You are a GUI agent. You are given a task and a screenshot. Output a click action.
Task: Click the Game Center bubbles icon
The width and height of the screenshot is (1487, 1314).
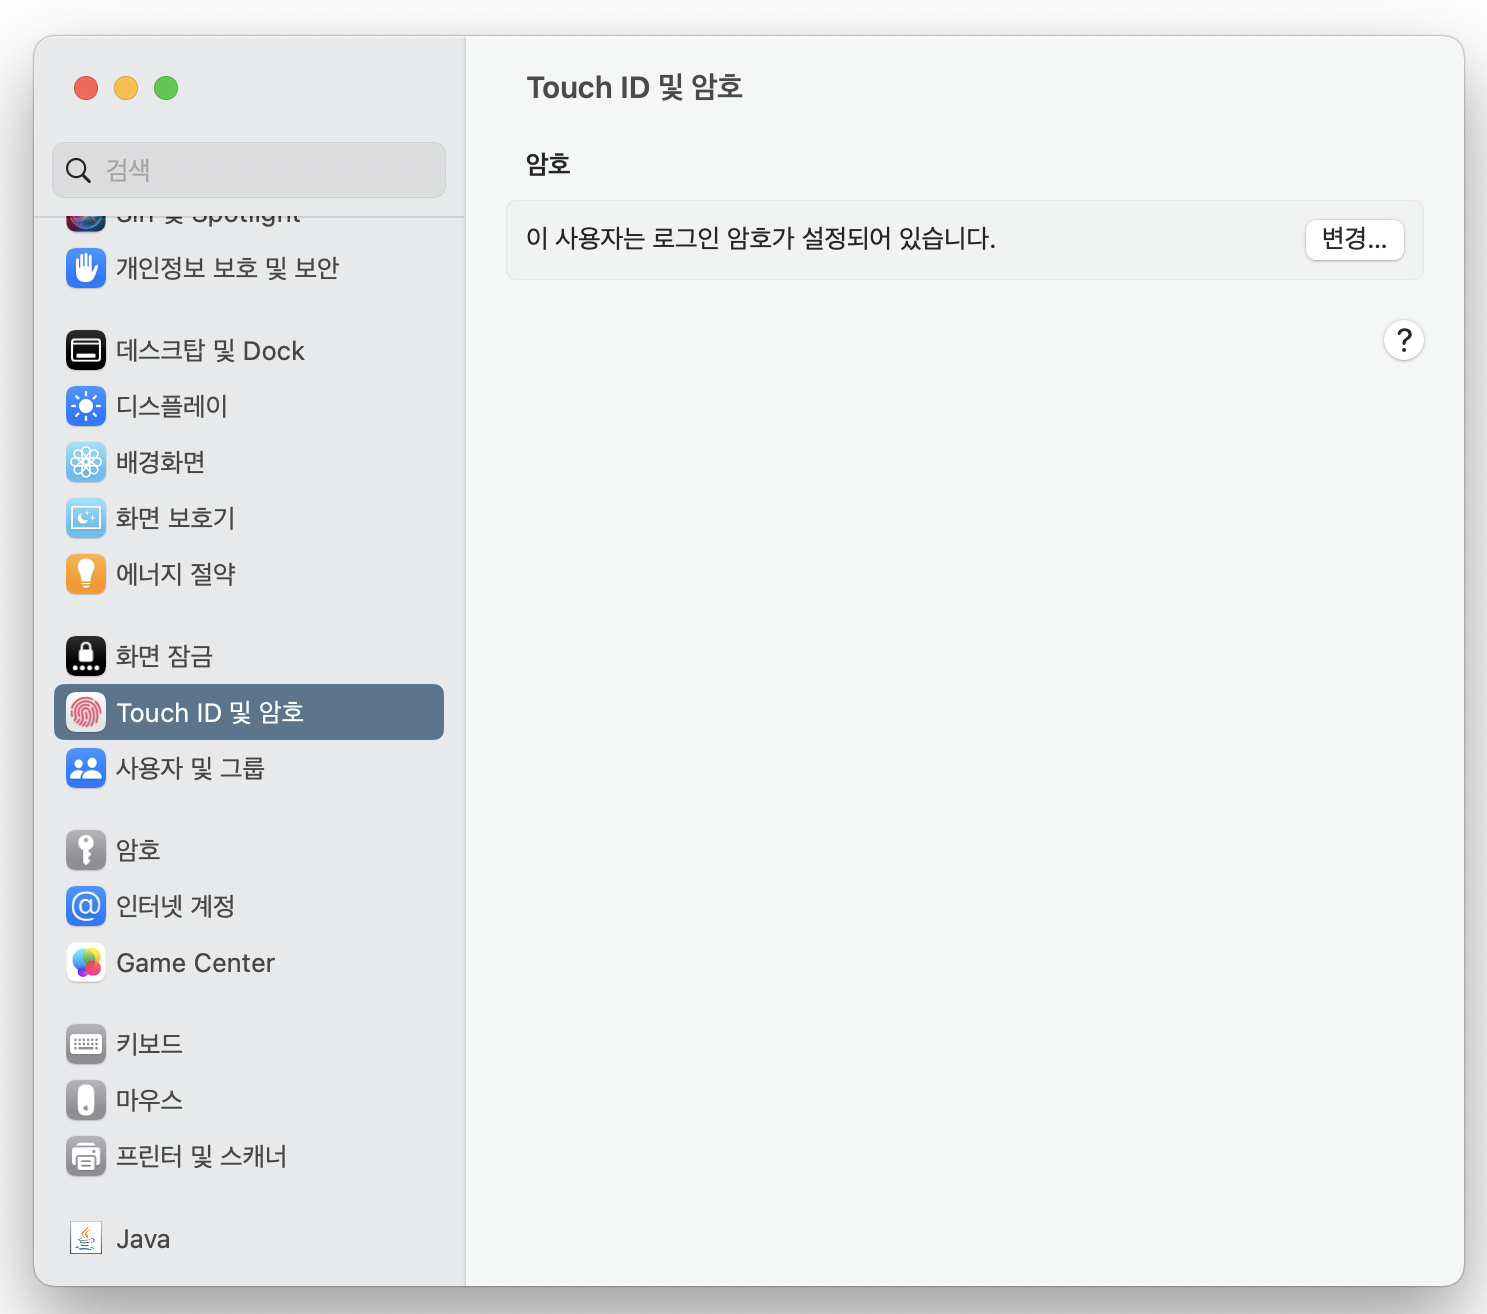86,962
